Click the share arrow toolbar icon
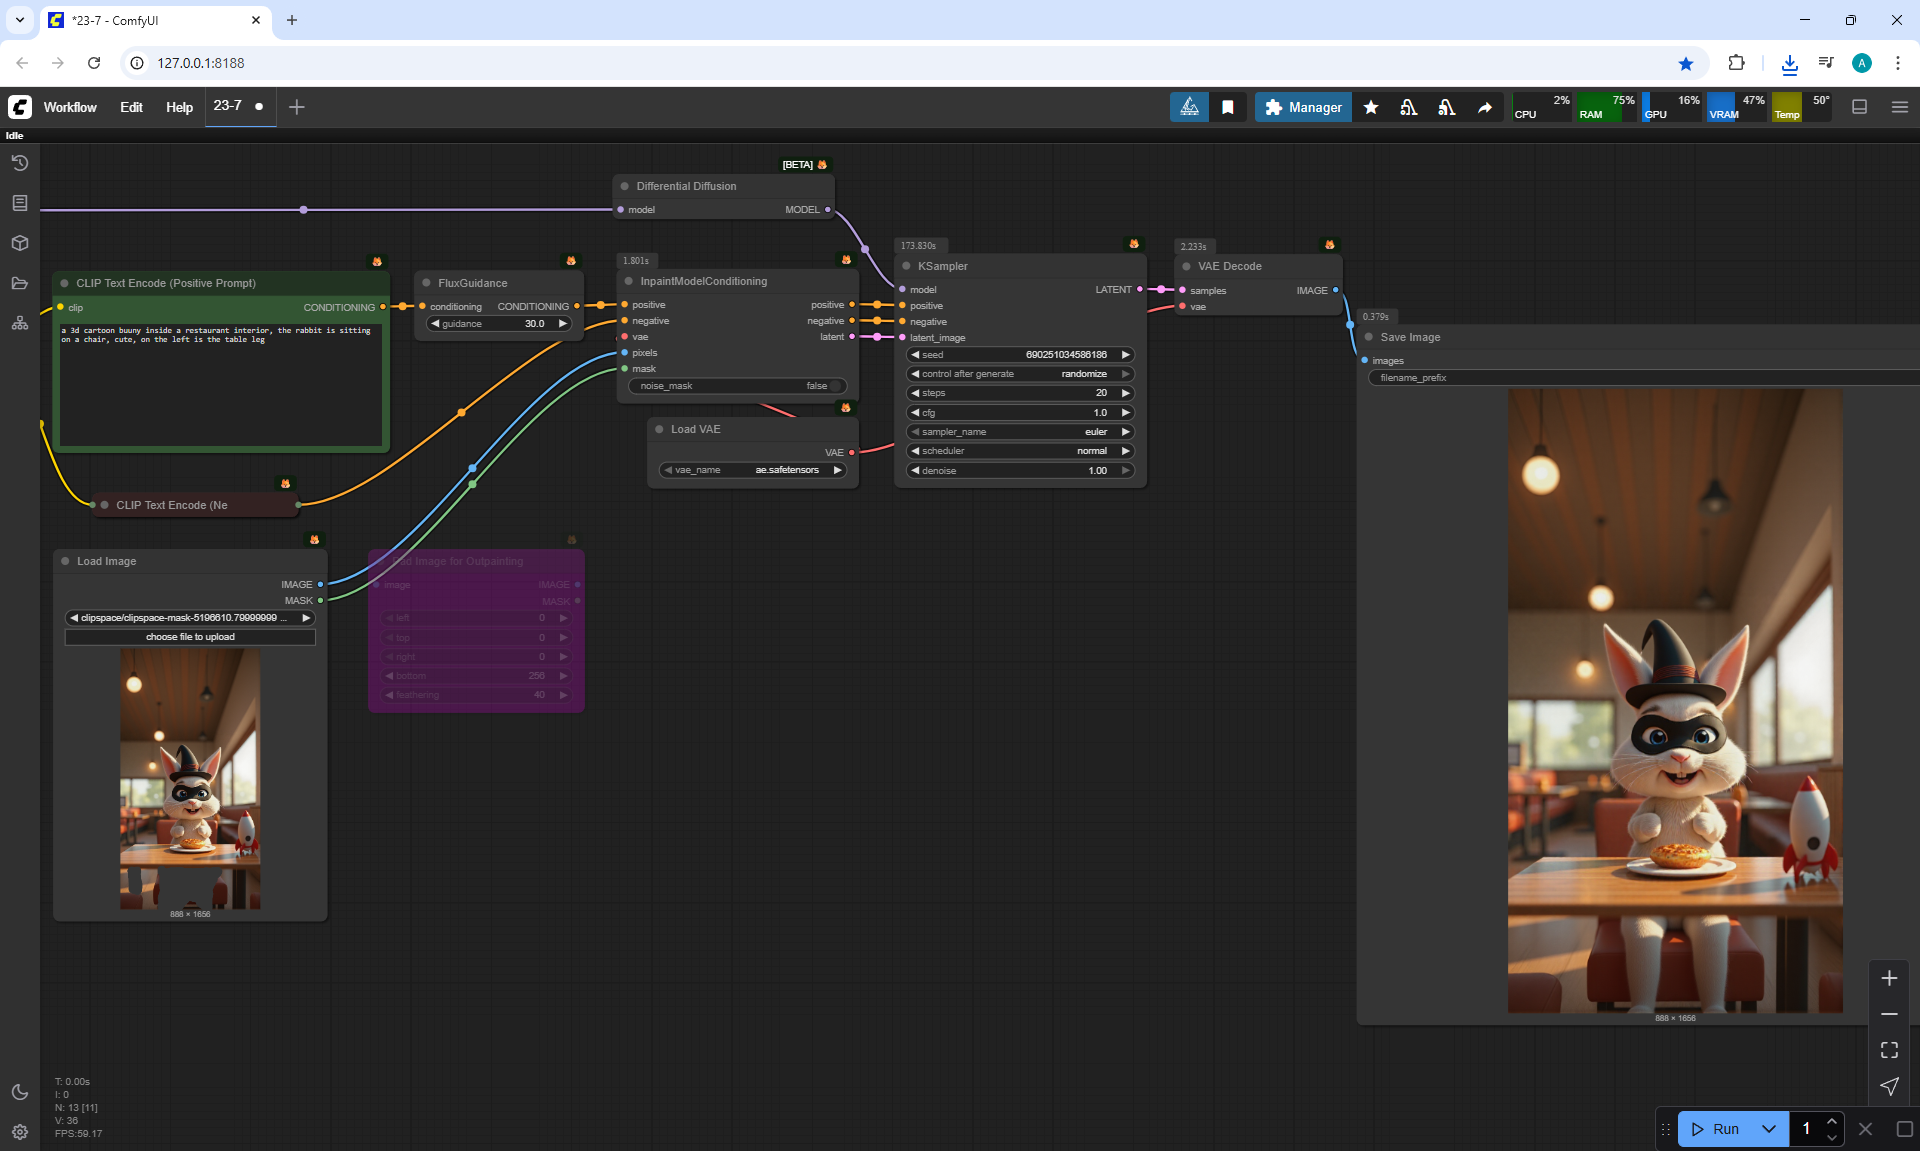Image resolution: width=1920 pixels, height=1151 pixels. [x=1485, y=107]
